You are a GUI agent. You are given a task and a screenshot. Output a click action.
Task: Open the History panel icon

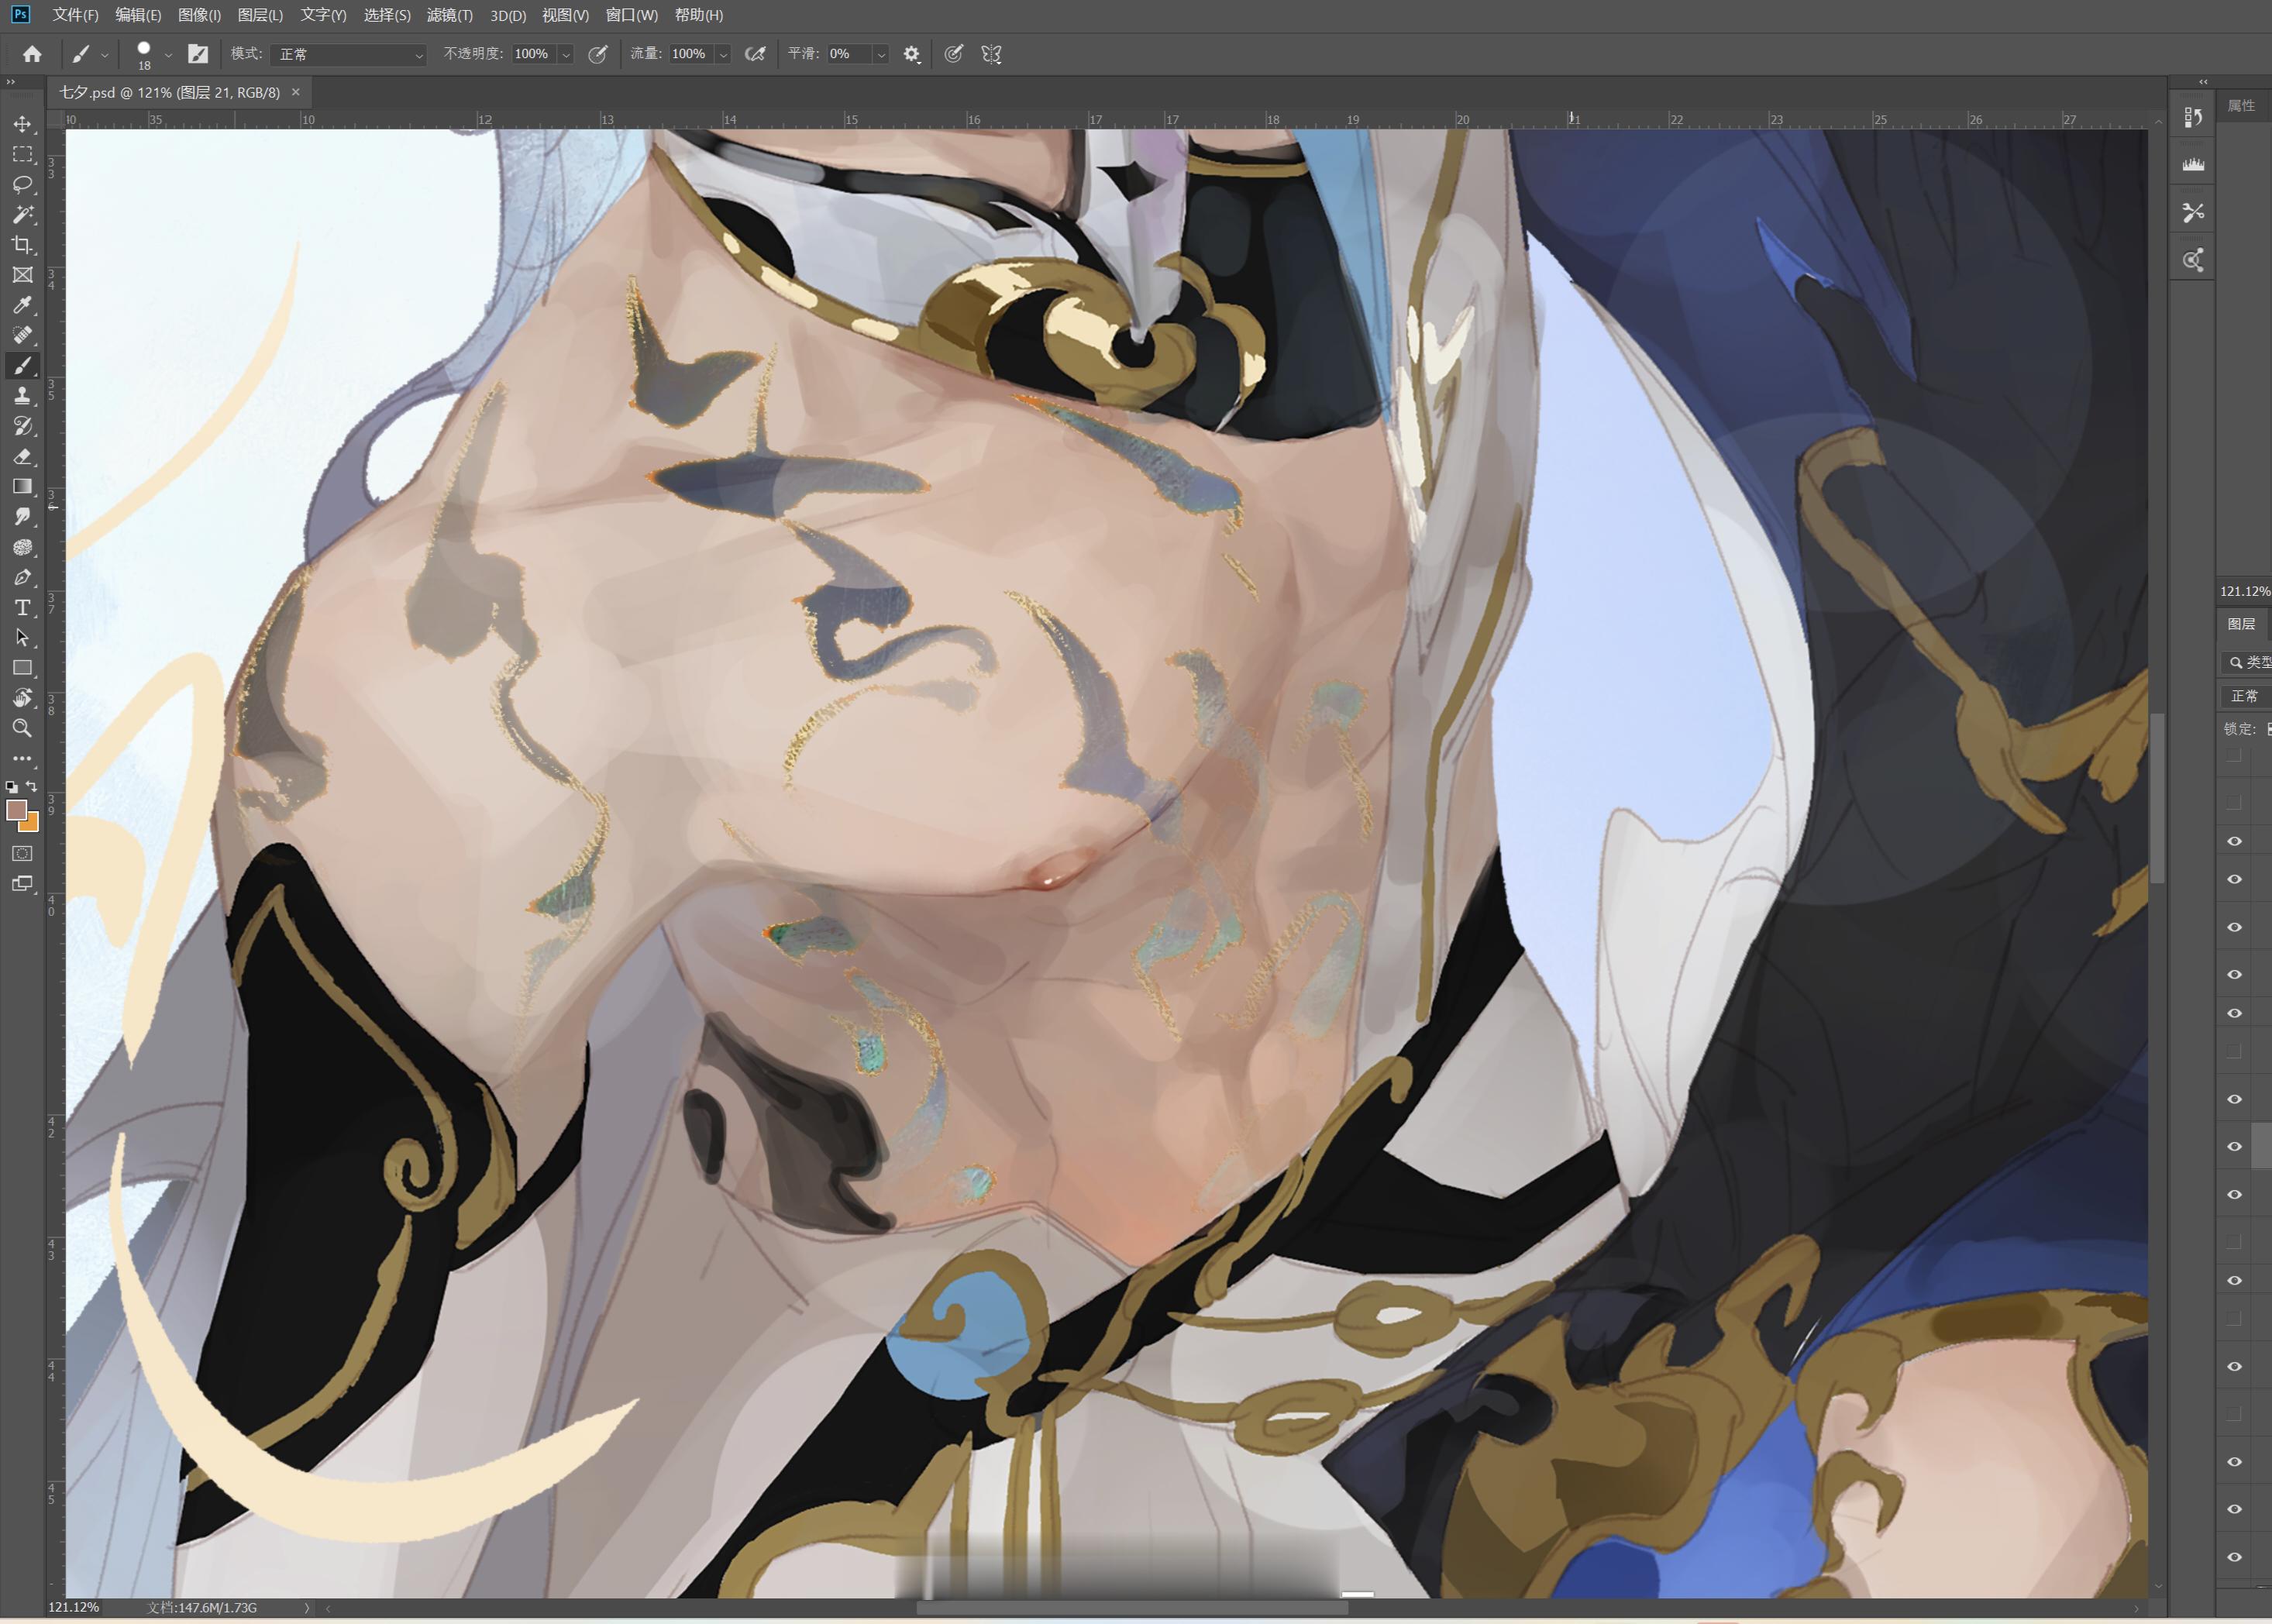click(x=2193, y=117)
